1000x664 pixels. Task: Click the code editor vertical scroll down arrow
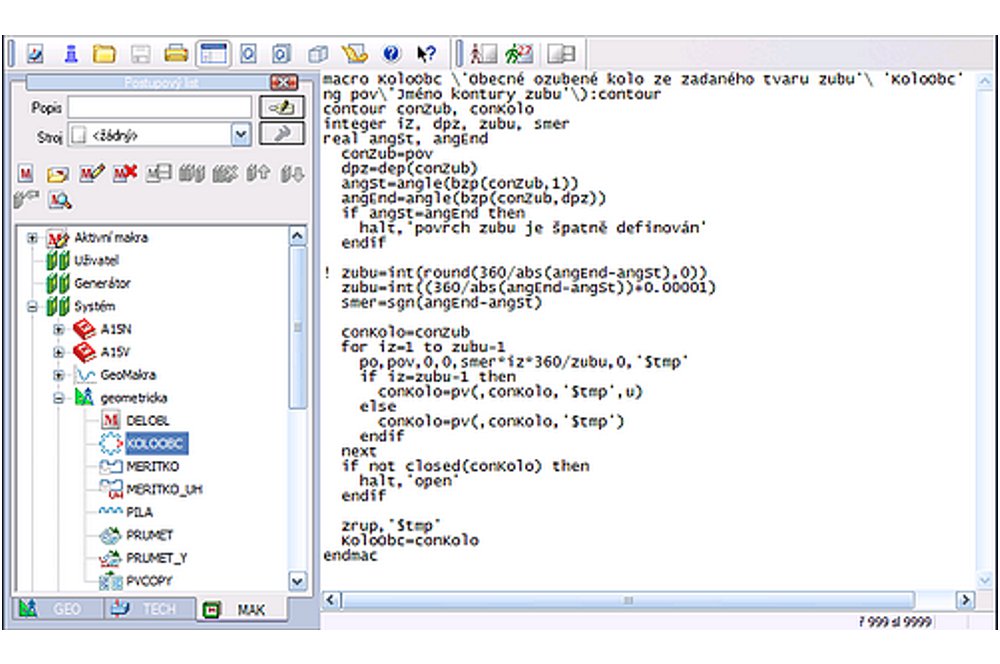tap(984, 580)
